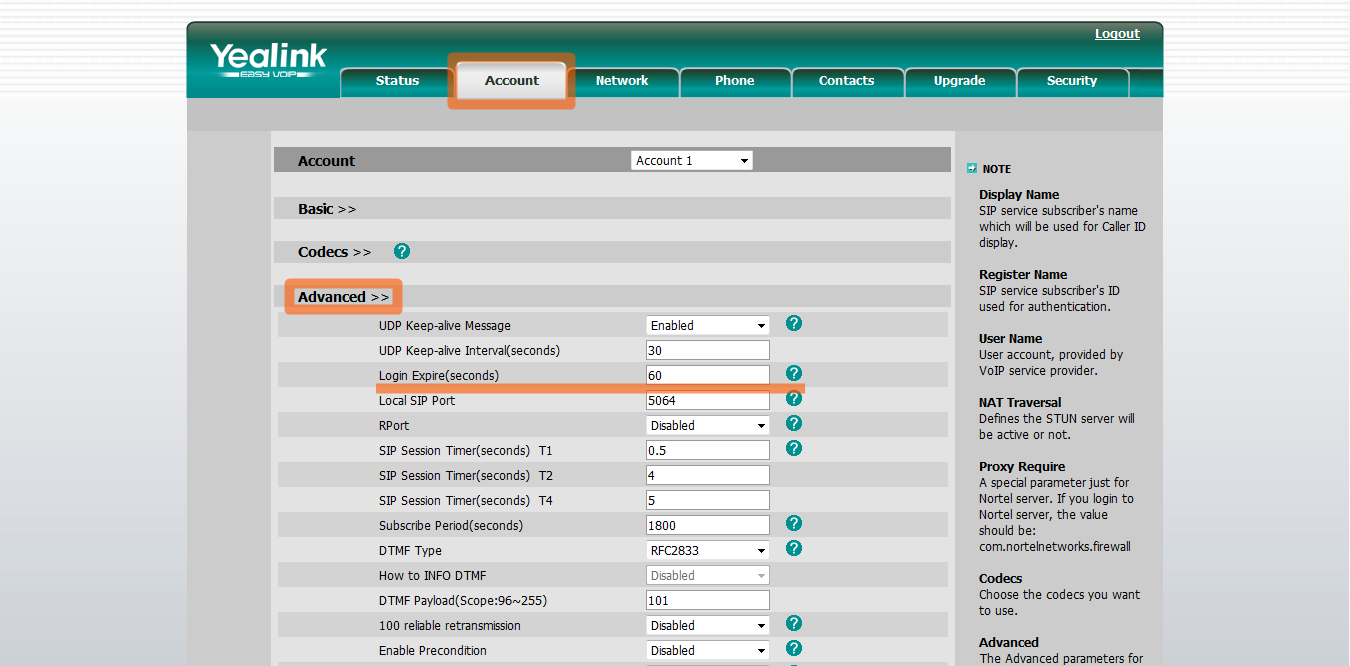Click help icon for Login Expire
The width and height of the screenshot is (1350, 666).
[x=794, y=373]
